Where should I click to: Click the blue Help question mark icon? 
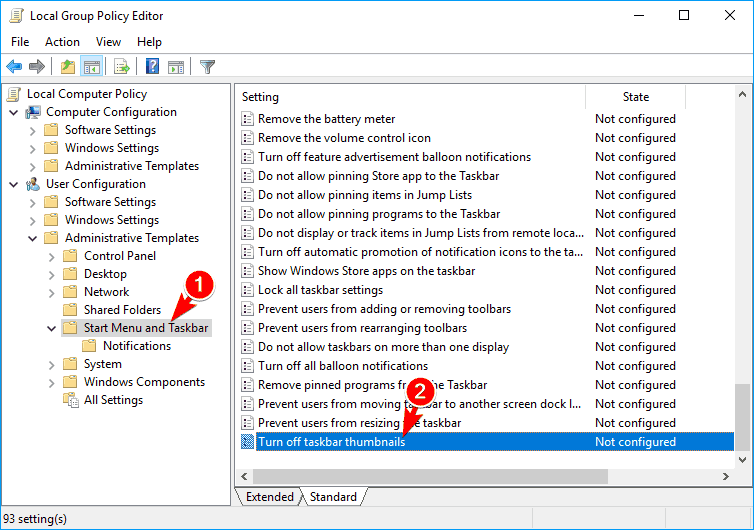[152, 67]
